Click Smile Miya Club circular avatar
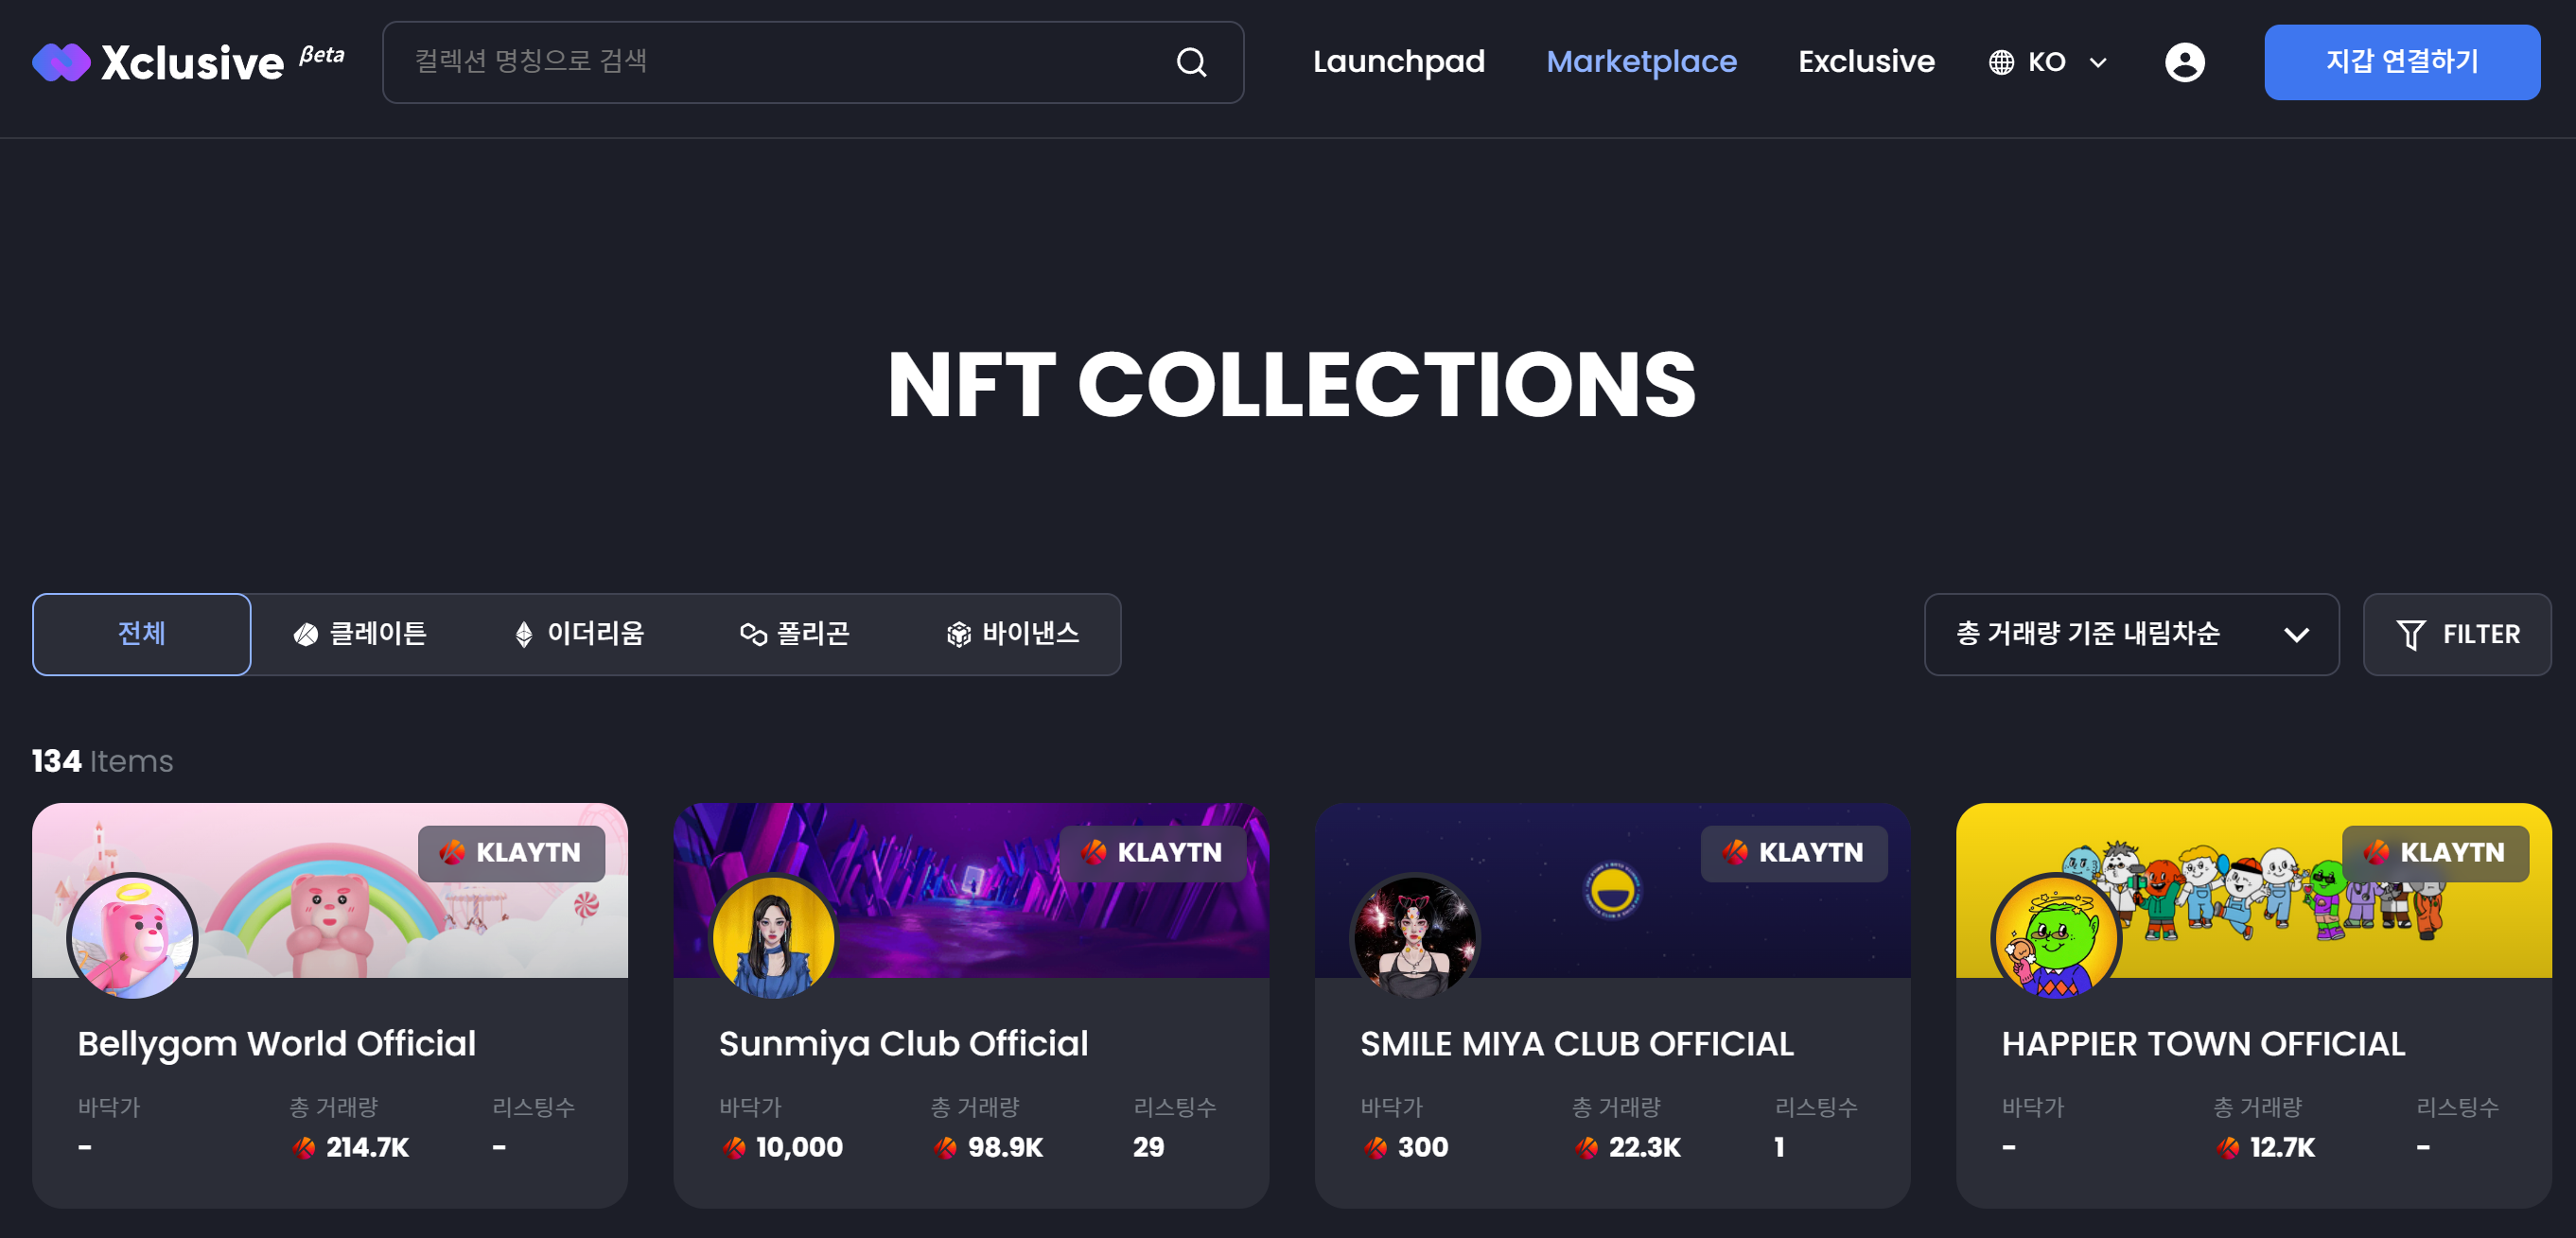 [1414, 937]
